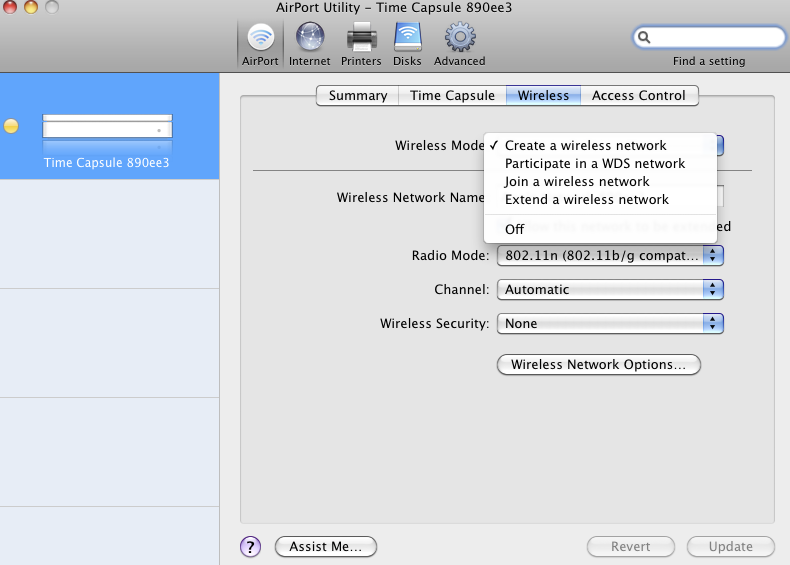The height and width of the screenshot is (565, 790).
Task: Open the Internet settings globe icon
Action: click(x=309, y=37)
